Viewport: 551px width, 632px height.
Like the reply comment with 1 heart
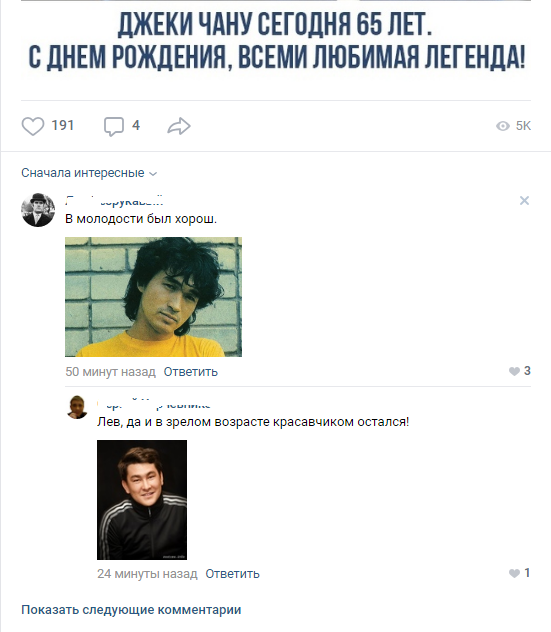[520, 573]
